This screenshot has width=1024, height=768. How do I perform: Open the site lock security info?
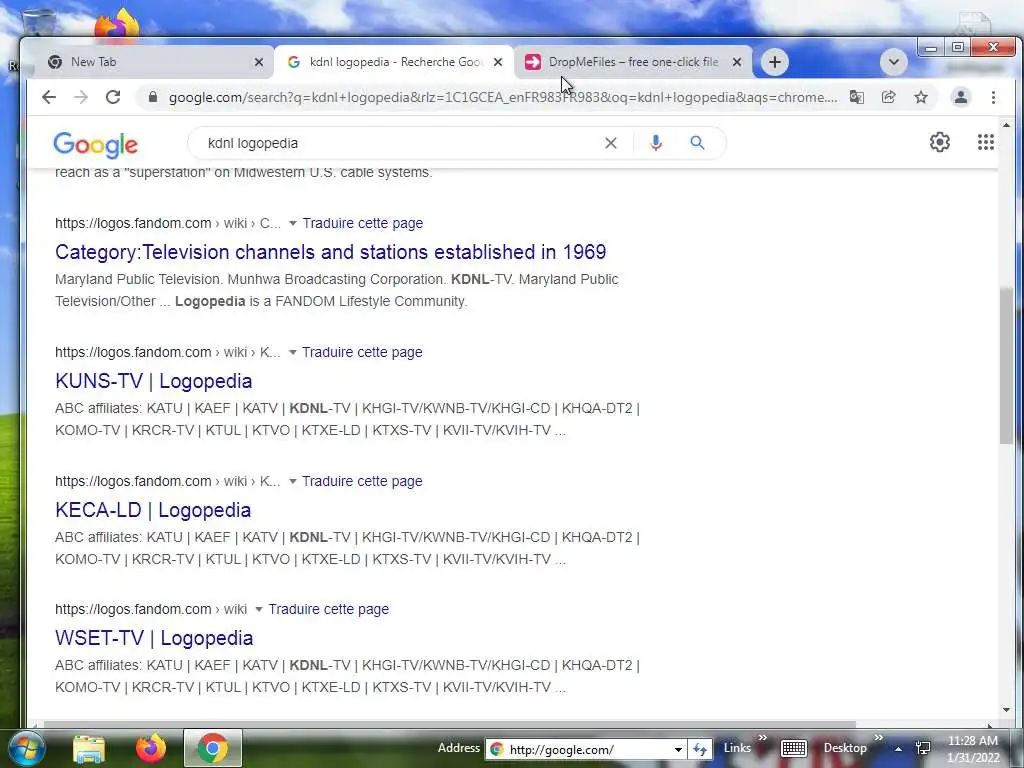pos(153,97)
